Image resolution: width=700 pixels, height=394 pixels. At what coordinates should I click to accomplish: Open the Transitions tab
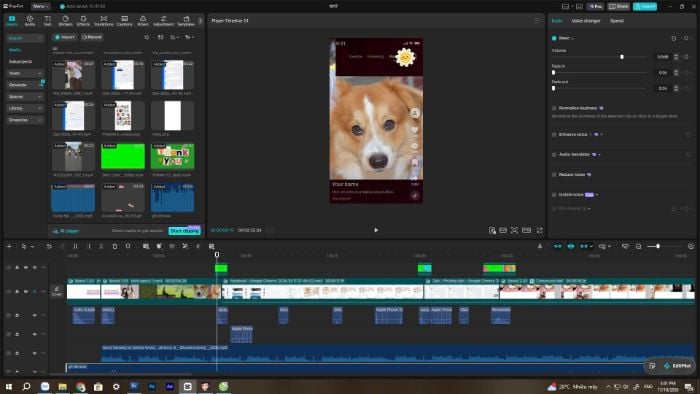(104, 21)
